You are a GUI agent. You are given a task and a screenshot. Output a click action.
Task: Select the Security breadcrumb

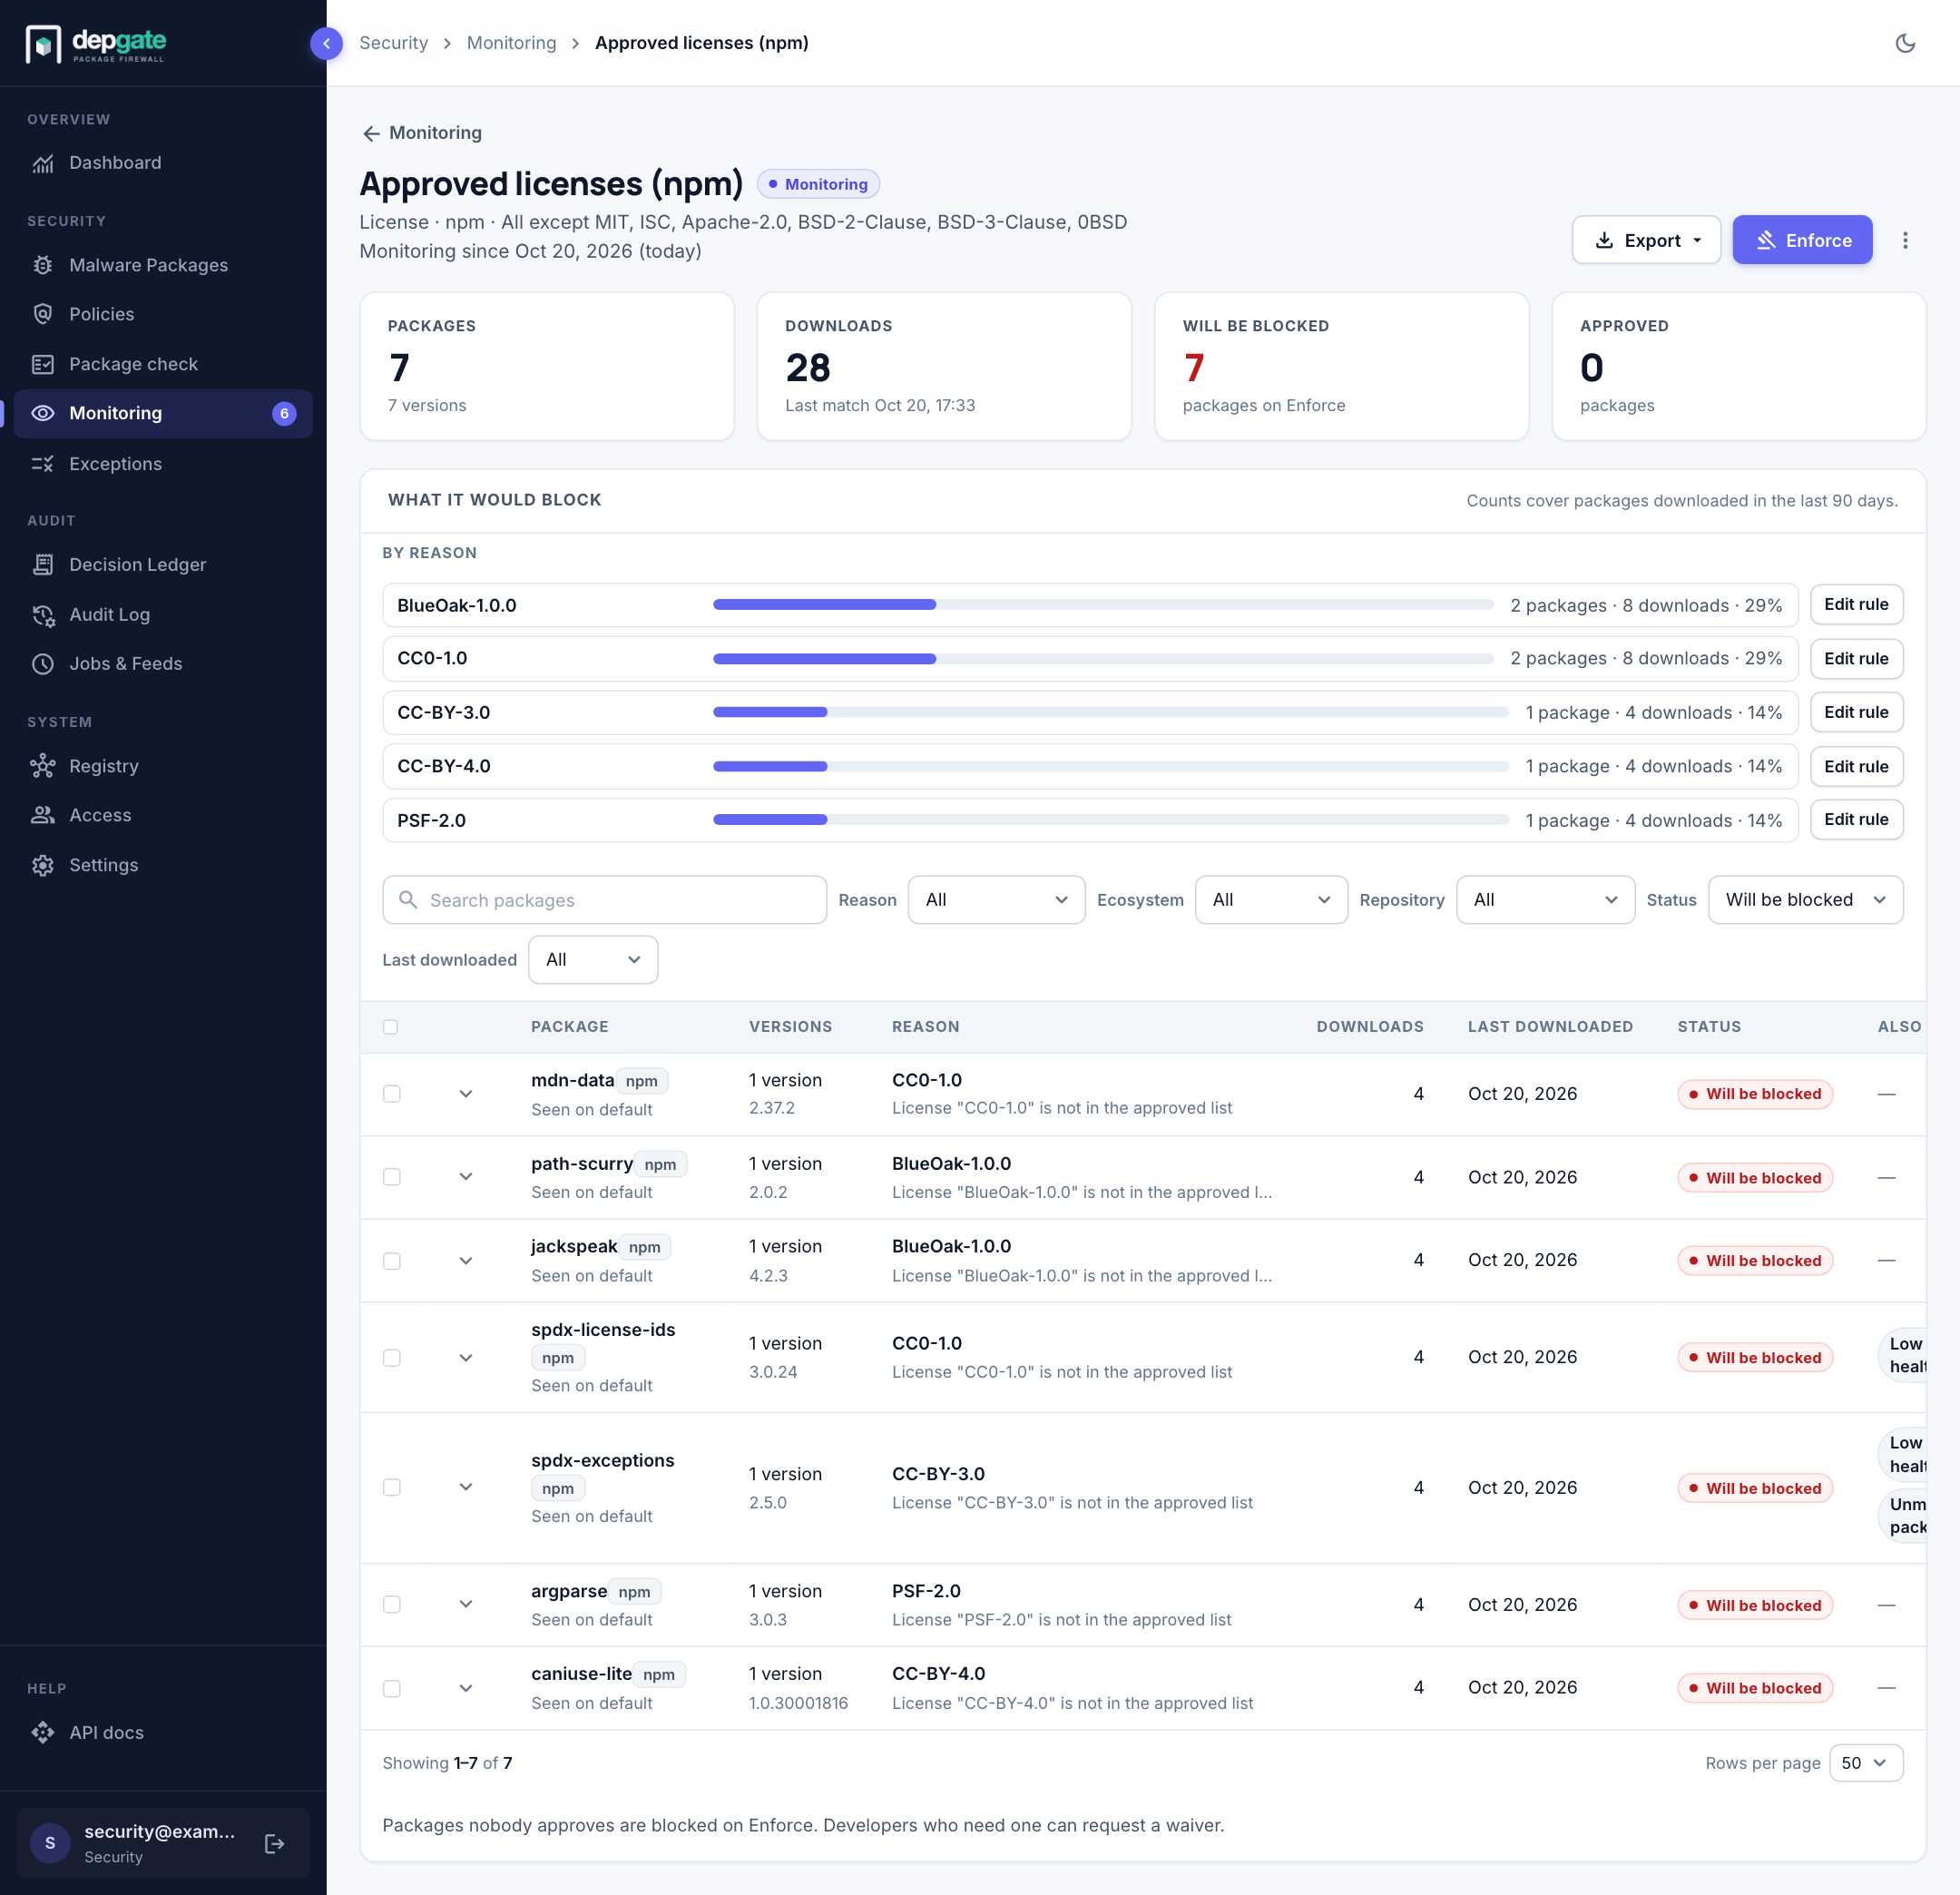(x=393, y=43)
